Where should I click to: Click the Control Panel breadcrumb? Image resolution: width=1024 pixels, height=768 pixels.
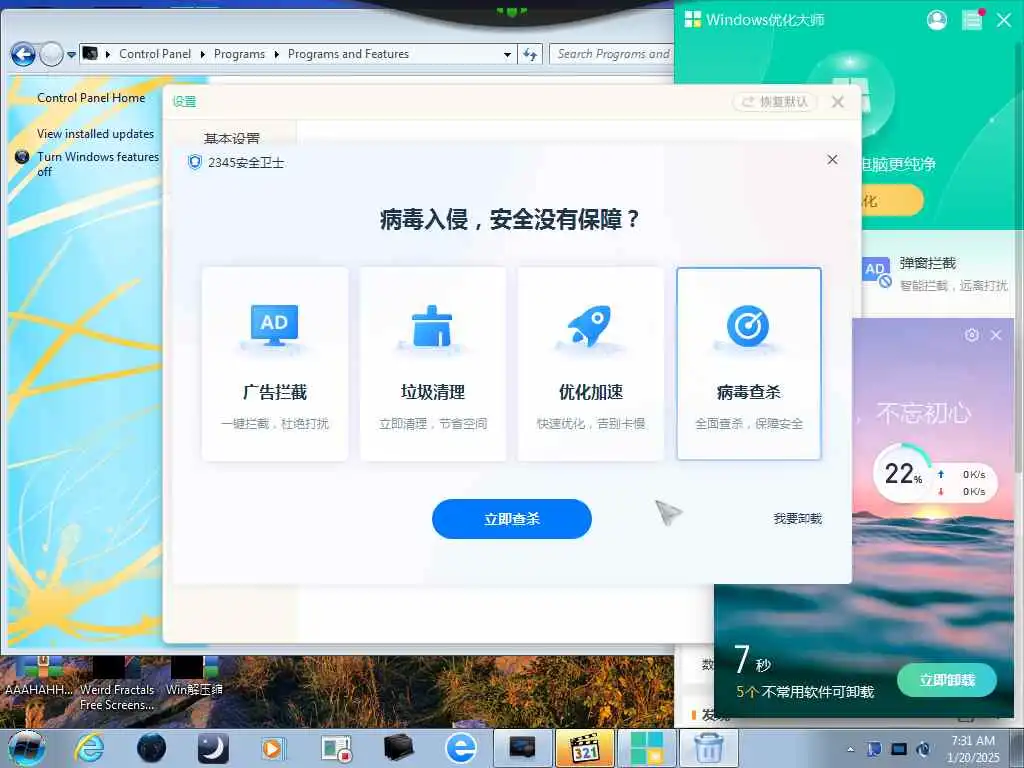pos(155,54)
